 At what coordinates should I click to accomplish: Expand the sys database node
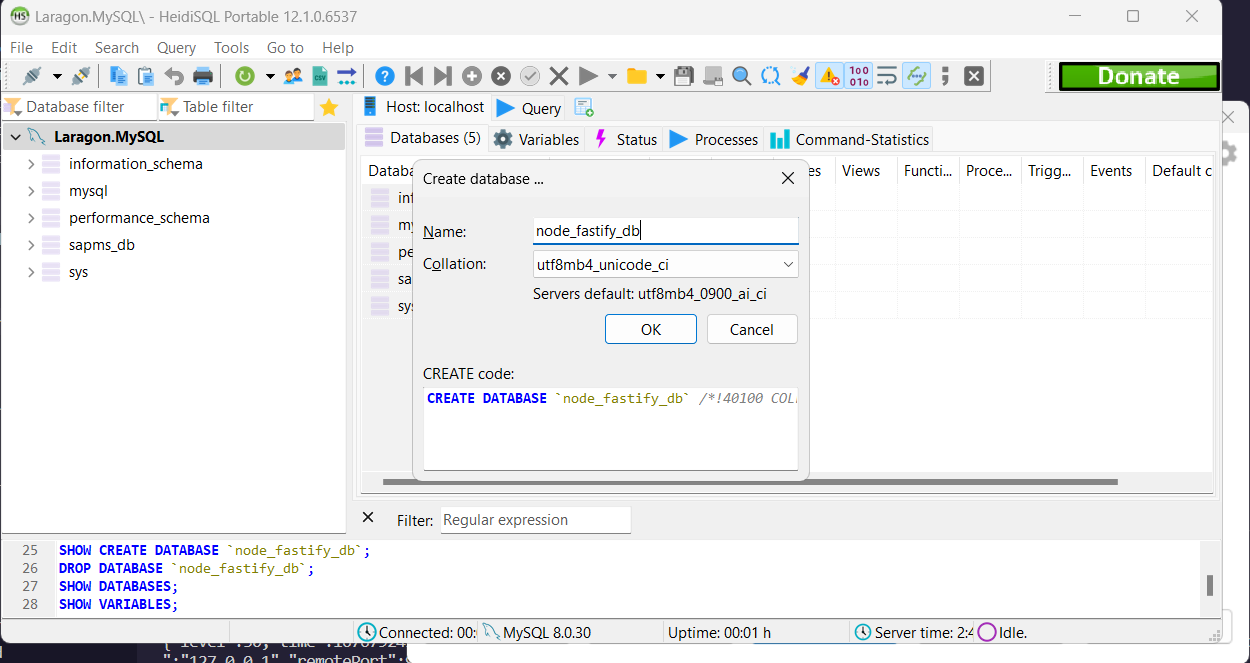[x=31, y=272]
